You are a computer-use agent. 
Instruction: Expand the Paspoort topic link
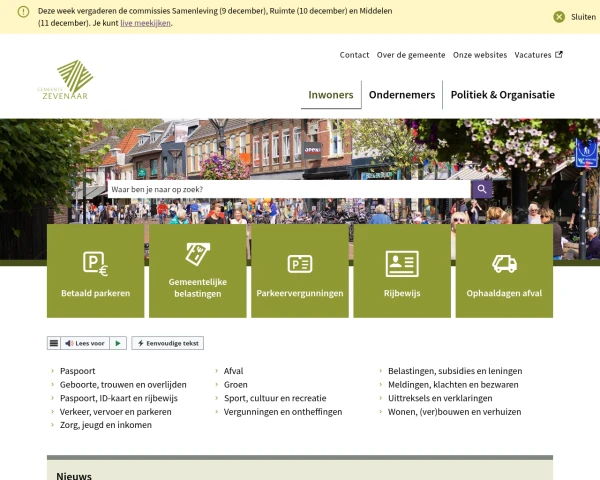click(x=78, y=371)
